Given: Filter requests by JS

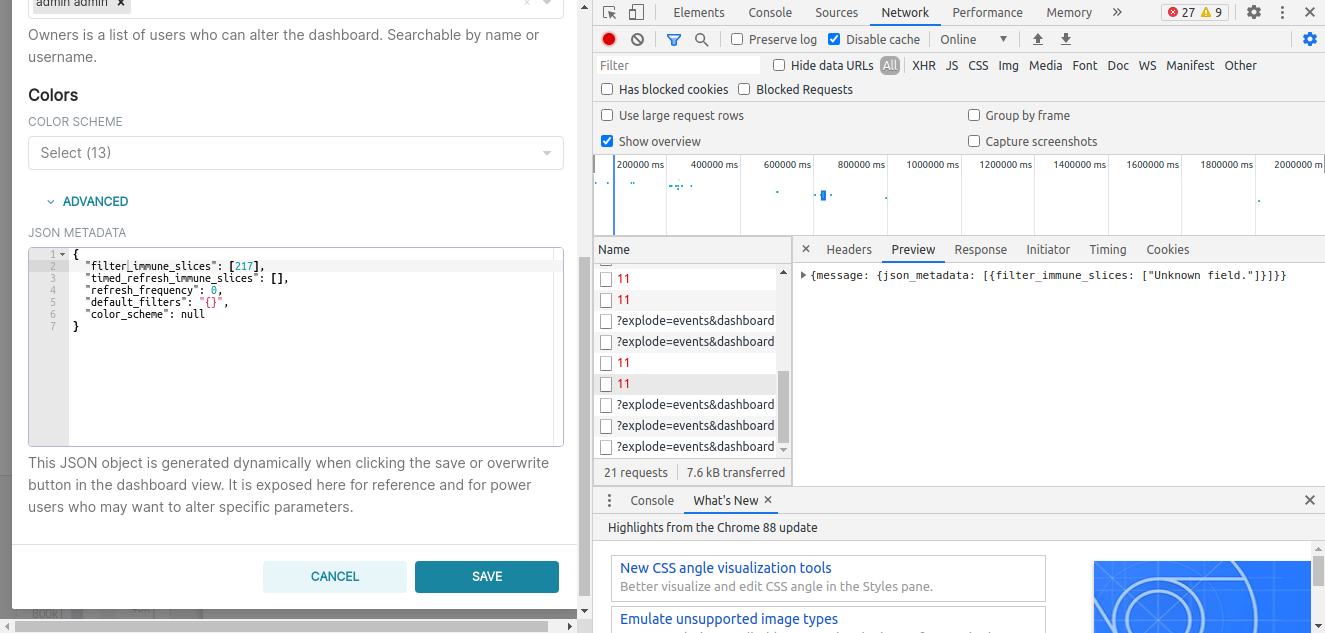Looking at the screenshot, I should point(952,65).
